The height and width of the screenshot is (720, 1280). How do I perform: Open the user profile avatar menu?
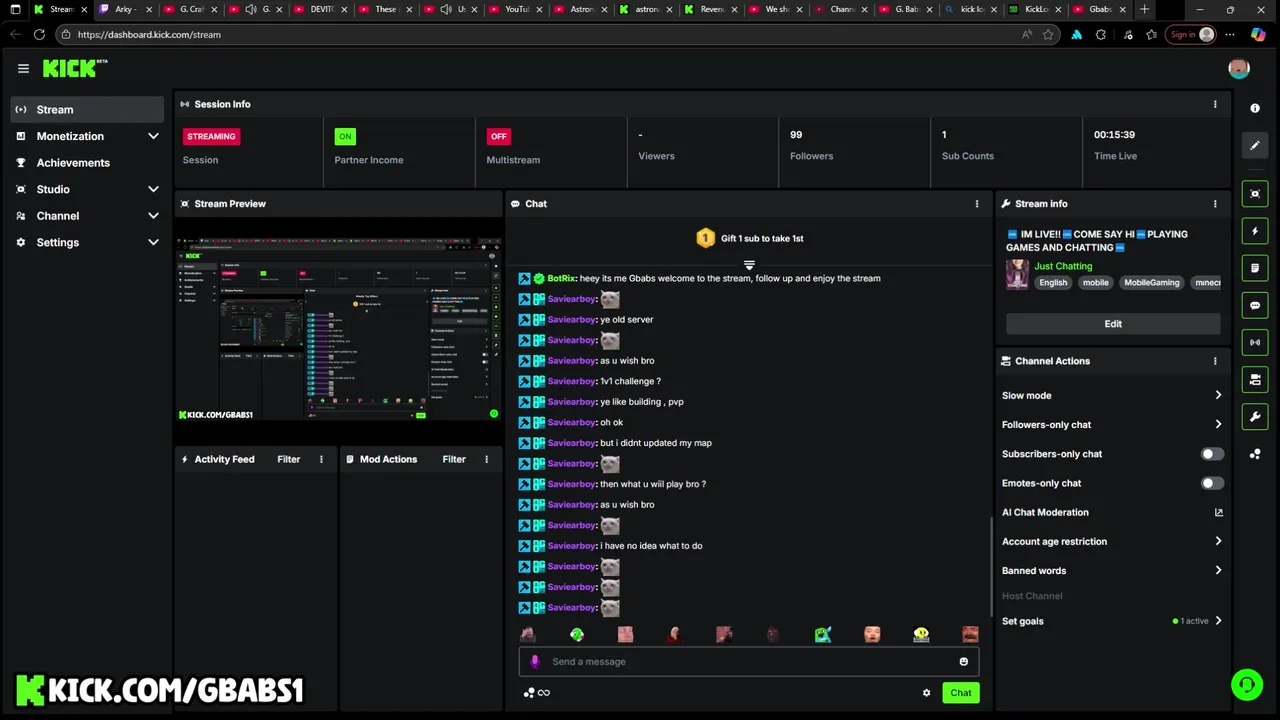coord(1239,68)
